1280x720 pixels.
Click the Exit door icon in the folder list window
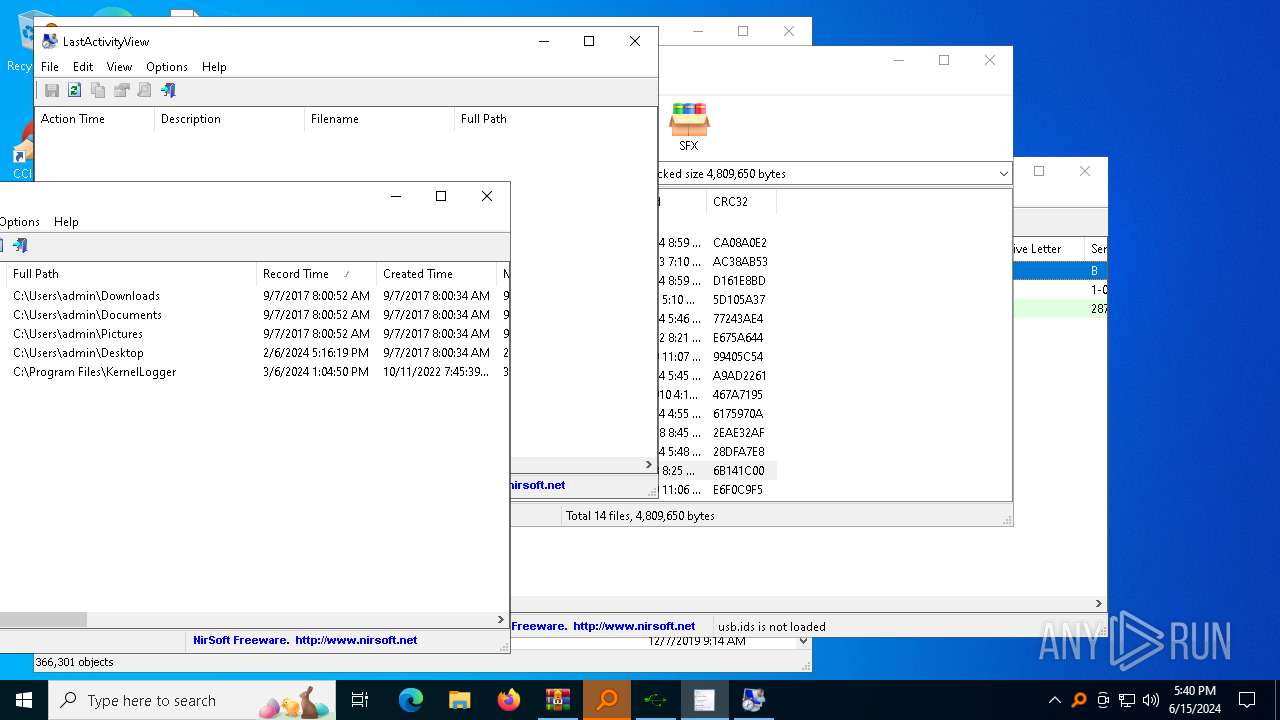pyautogui.click(x=20, y=245)
